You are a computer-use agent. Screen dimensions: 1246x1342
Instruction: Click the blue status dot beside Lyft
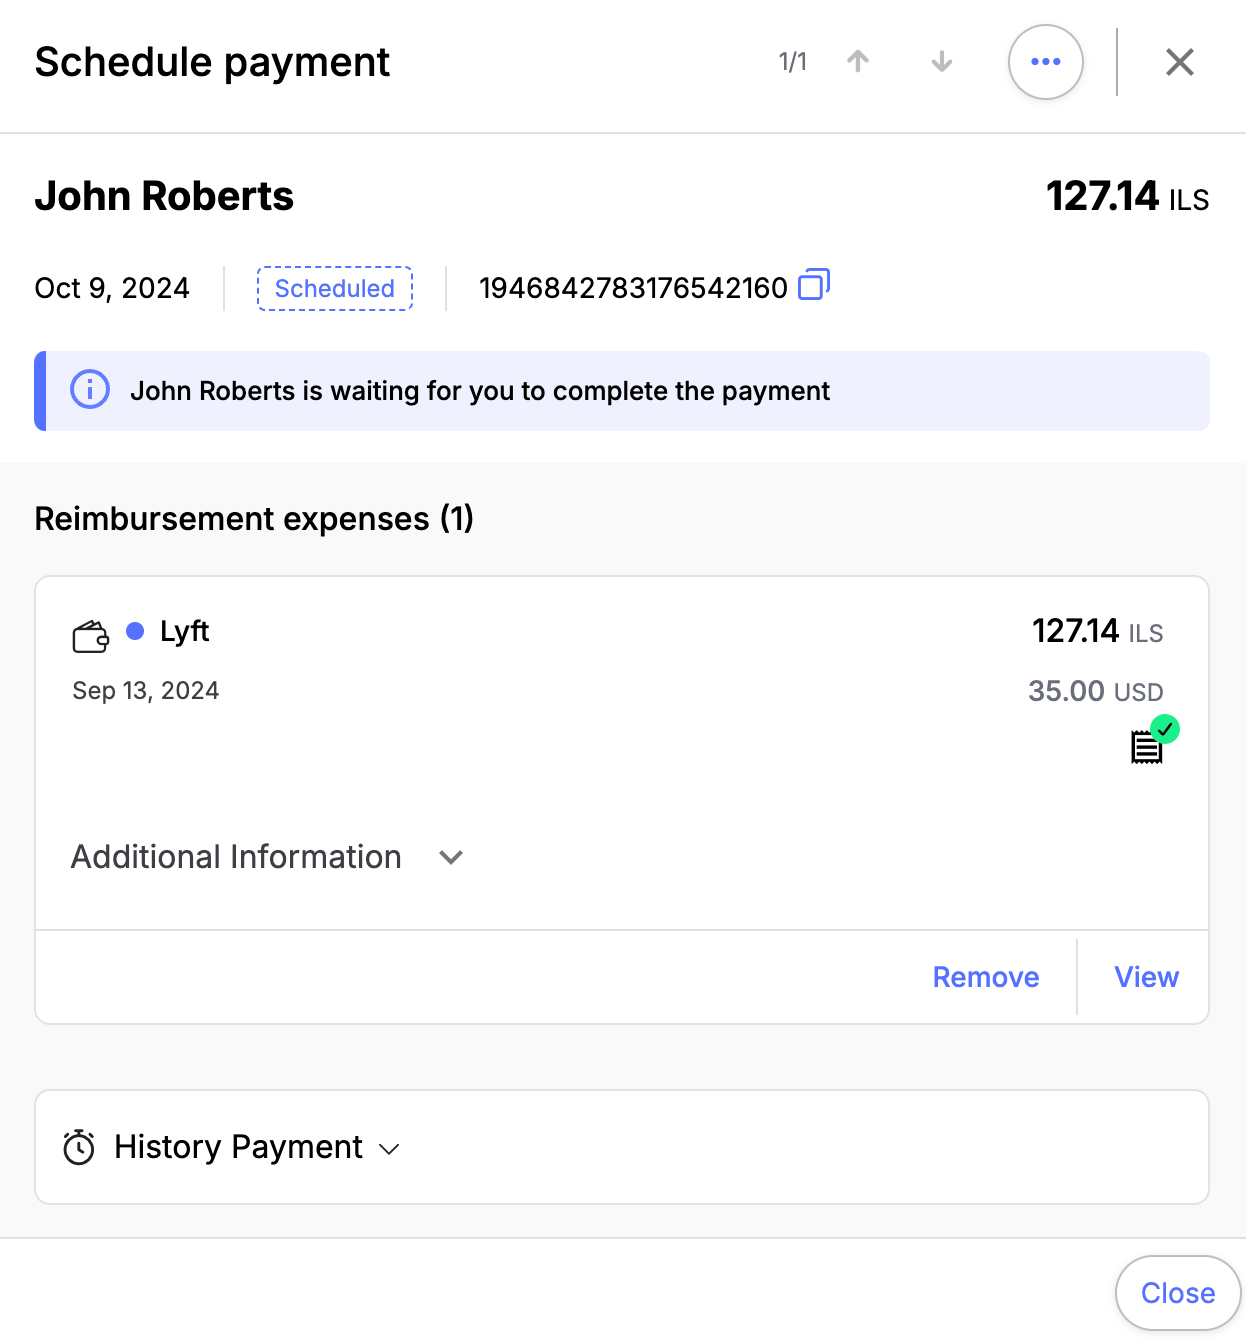[135, 631]
